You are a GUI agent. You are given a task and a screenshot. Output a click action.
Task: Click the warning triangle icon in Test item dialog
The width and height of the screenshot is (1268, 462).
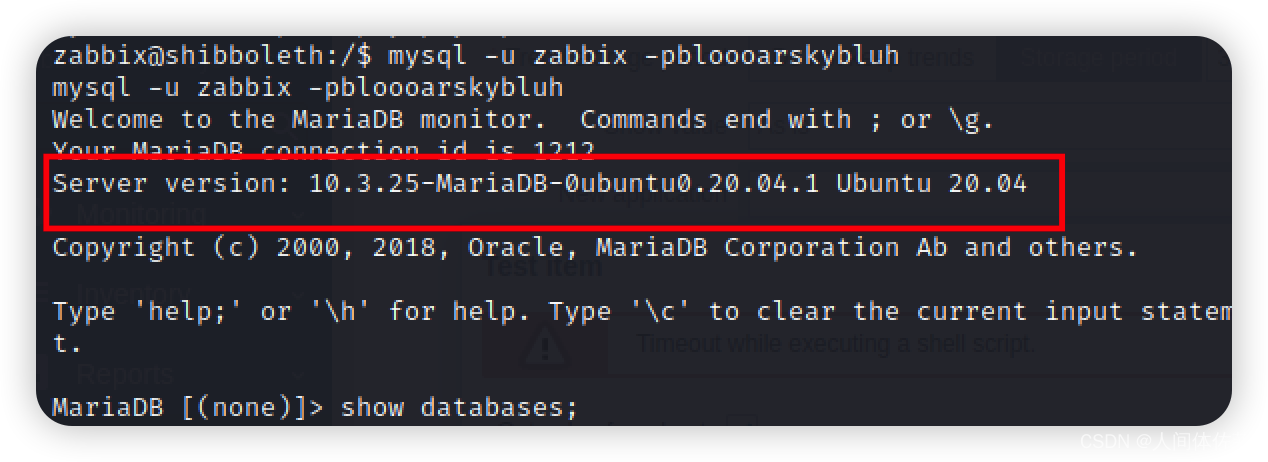pyautogui.click(x=544, y=346)
